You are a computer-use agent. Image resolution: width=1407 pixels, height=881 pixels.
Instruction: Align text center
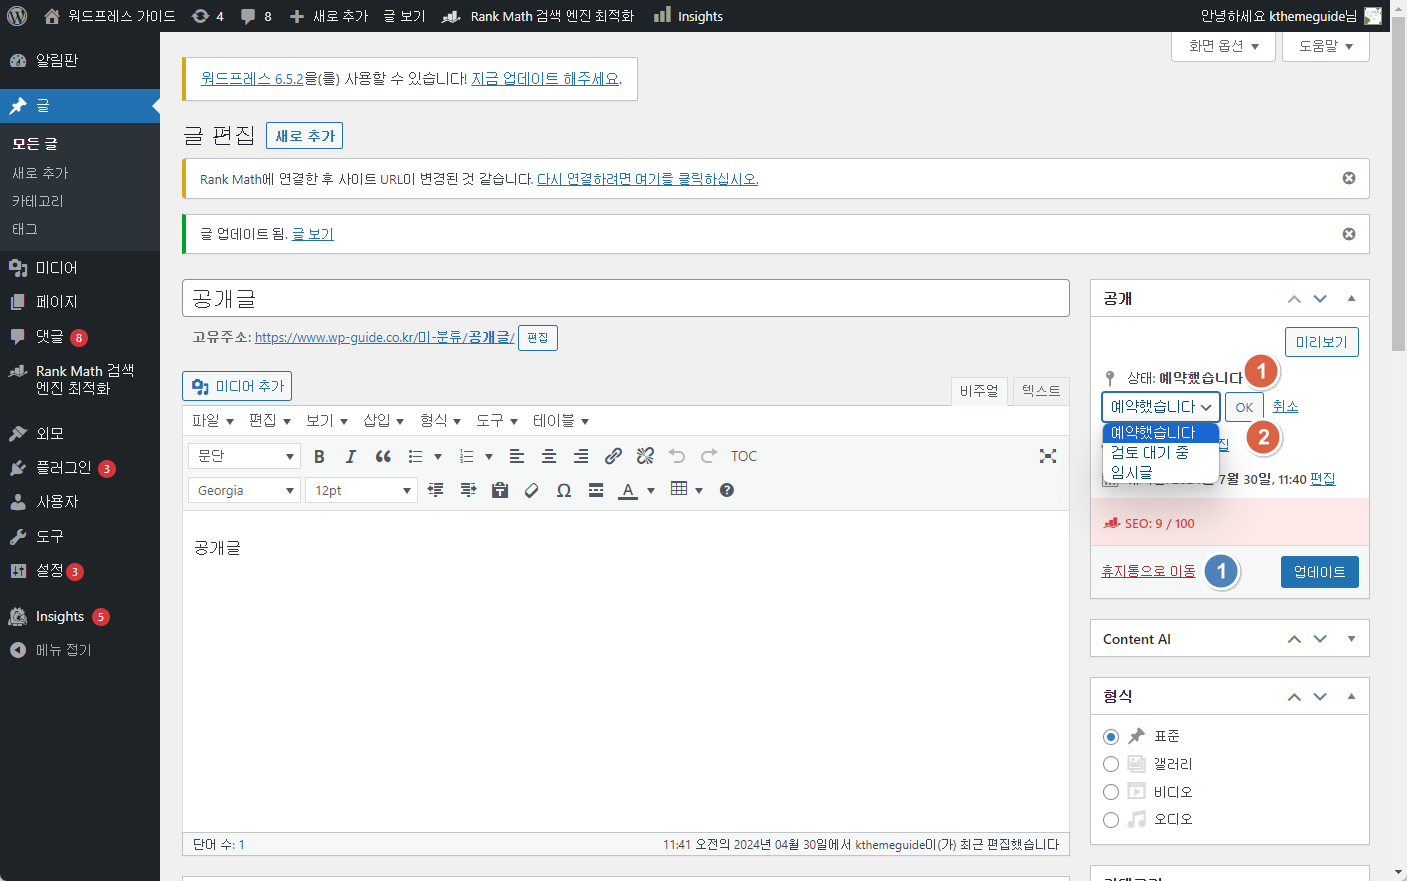click(x=549, y=456)
